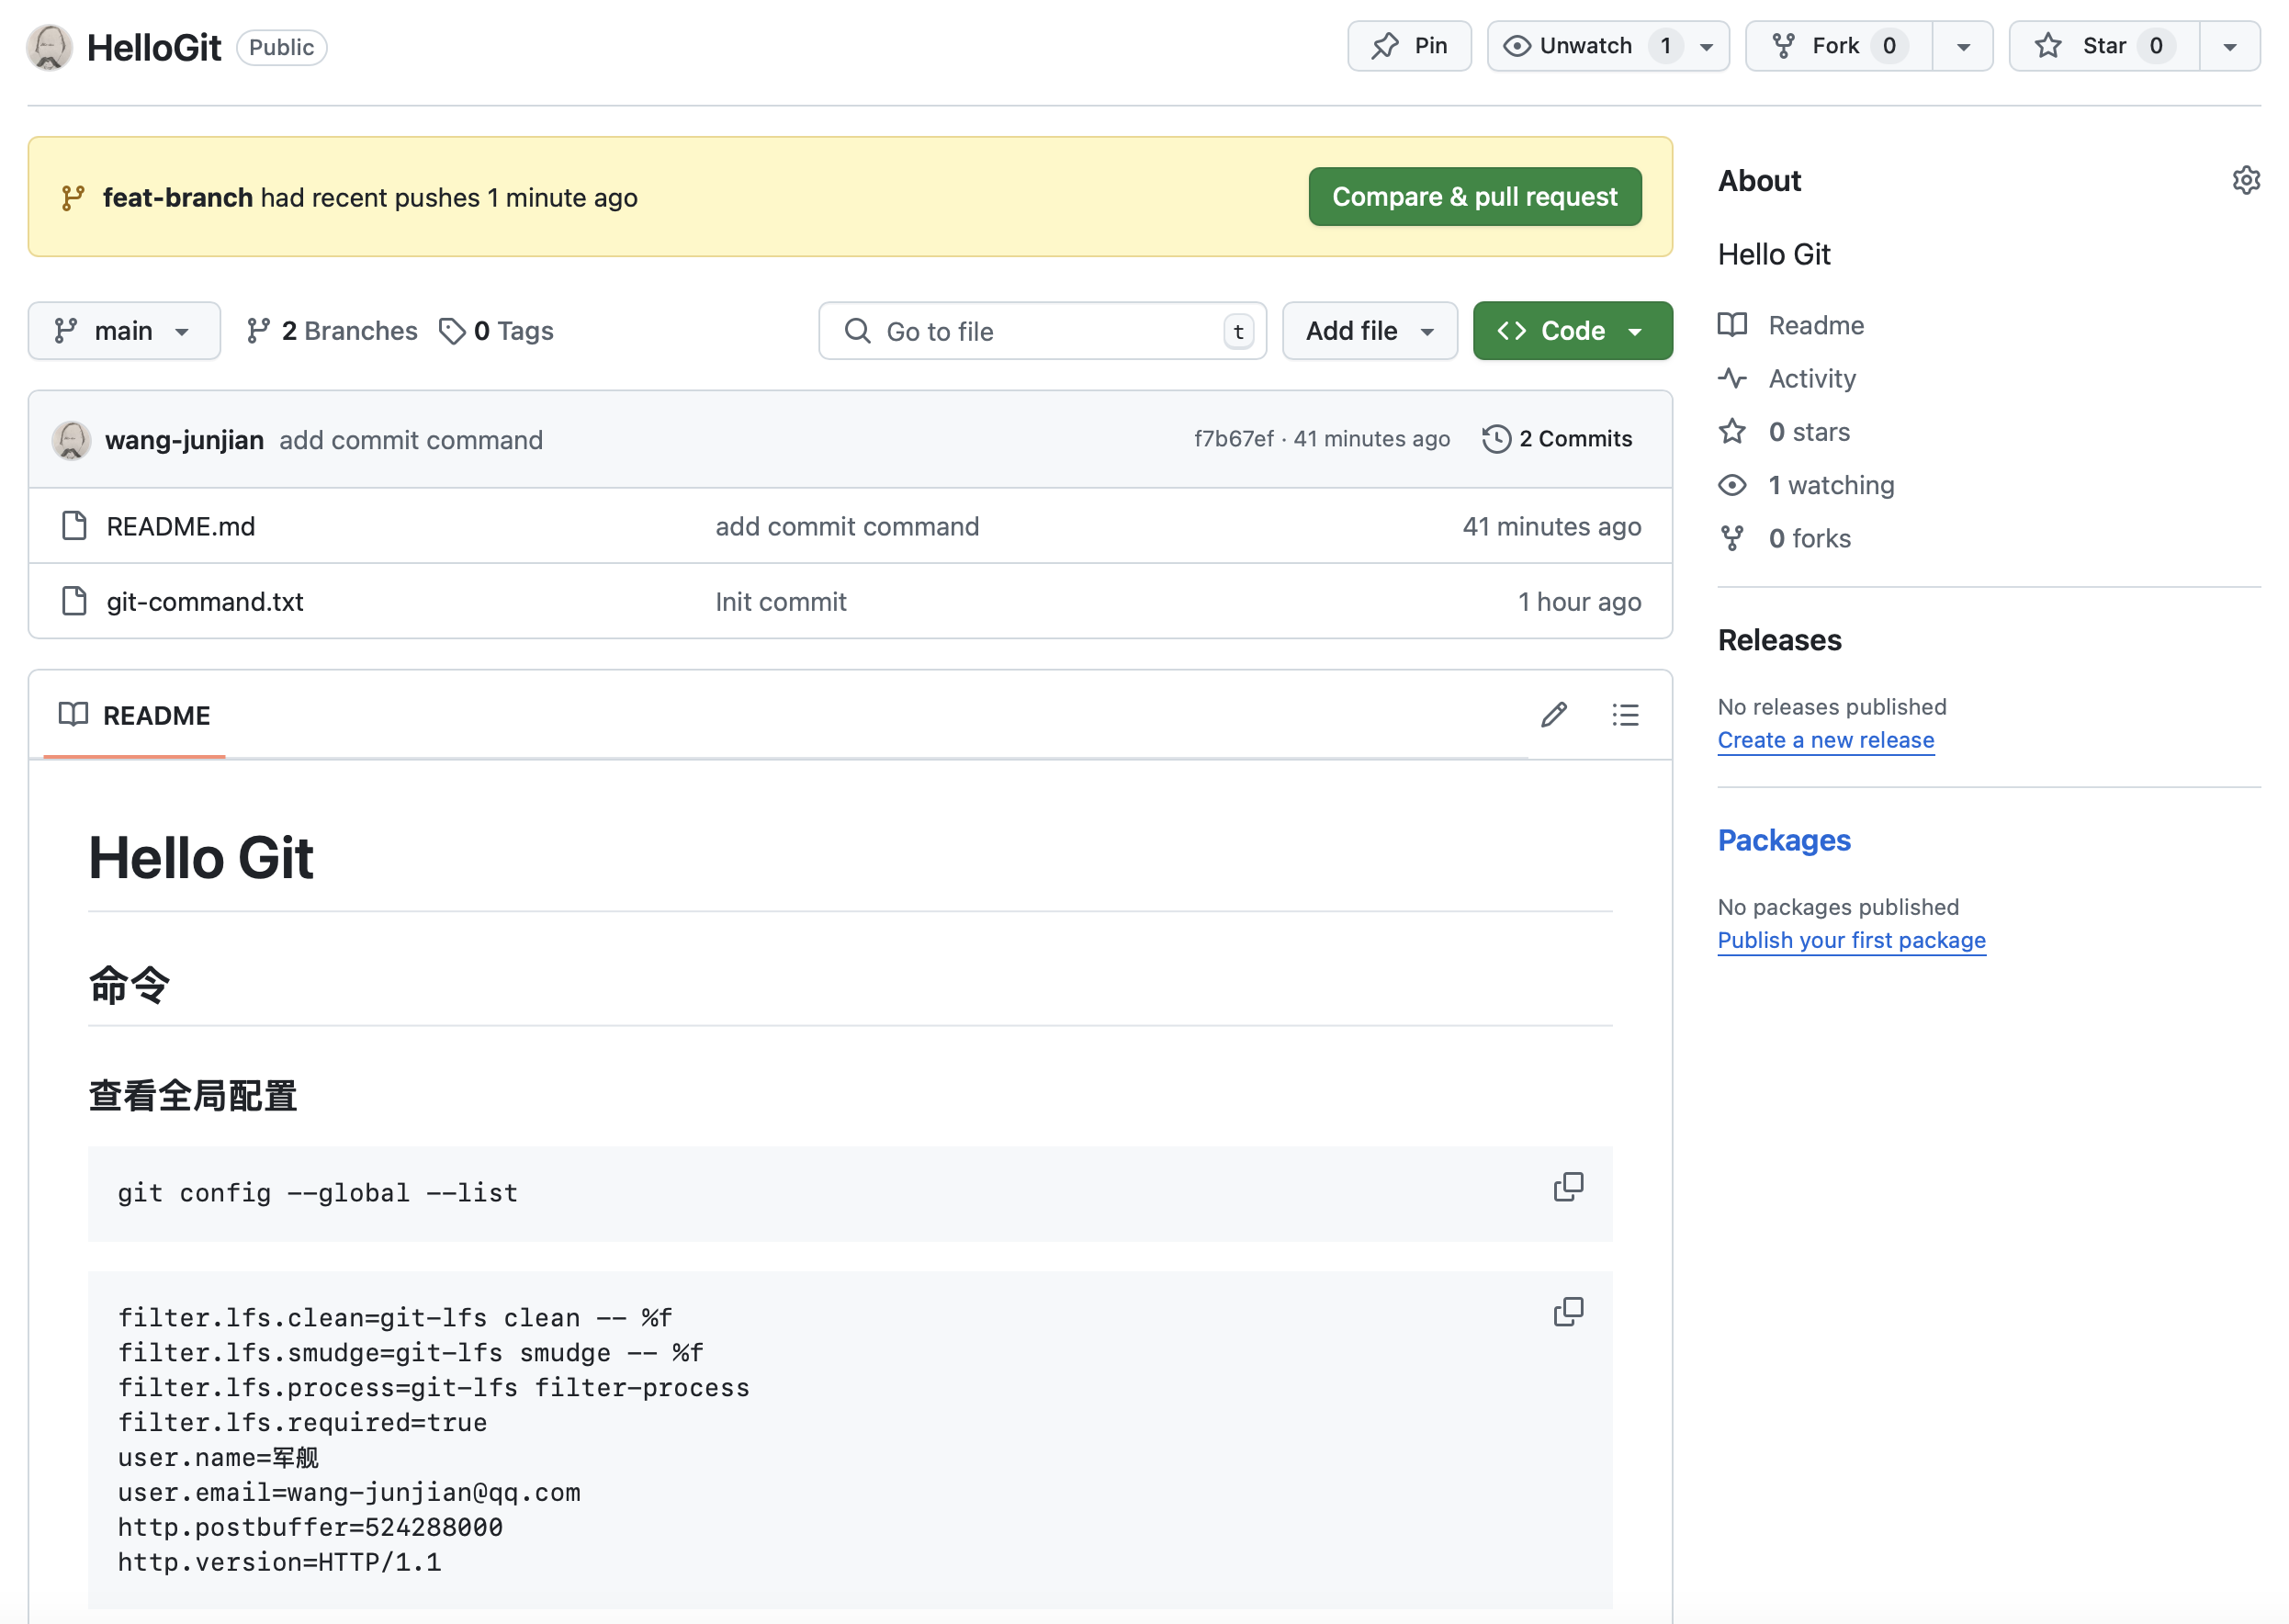Open the Activity sidebar item
2289x1624 pixels.
tap(1811, 378)
